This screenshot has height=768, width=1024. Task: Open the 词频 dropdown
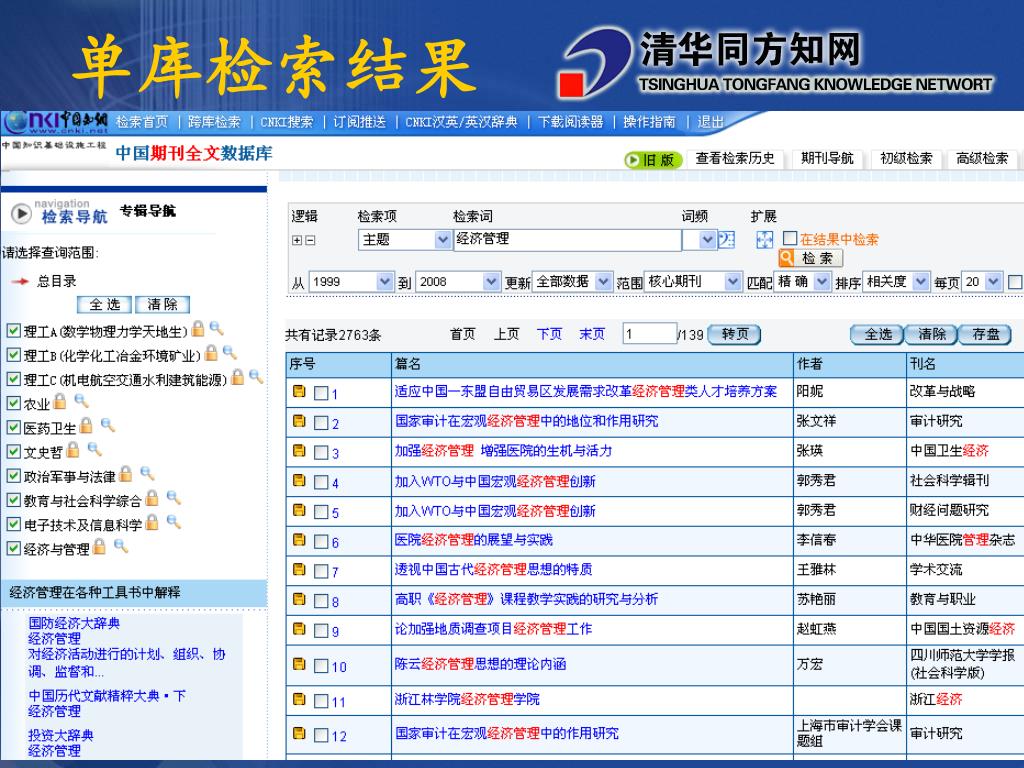pyautogui.click(x=699, y=240)
